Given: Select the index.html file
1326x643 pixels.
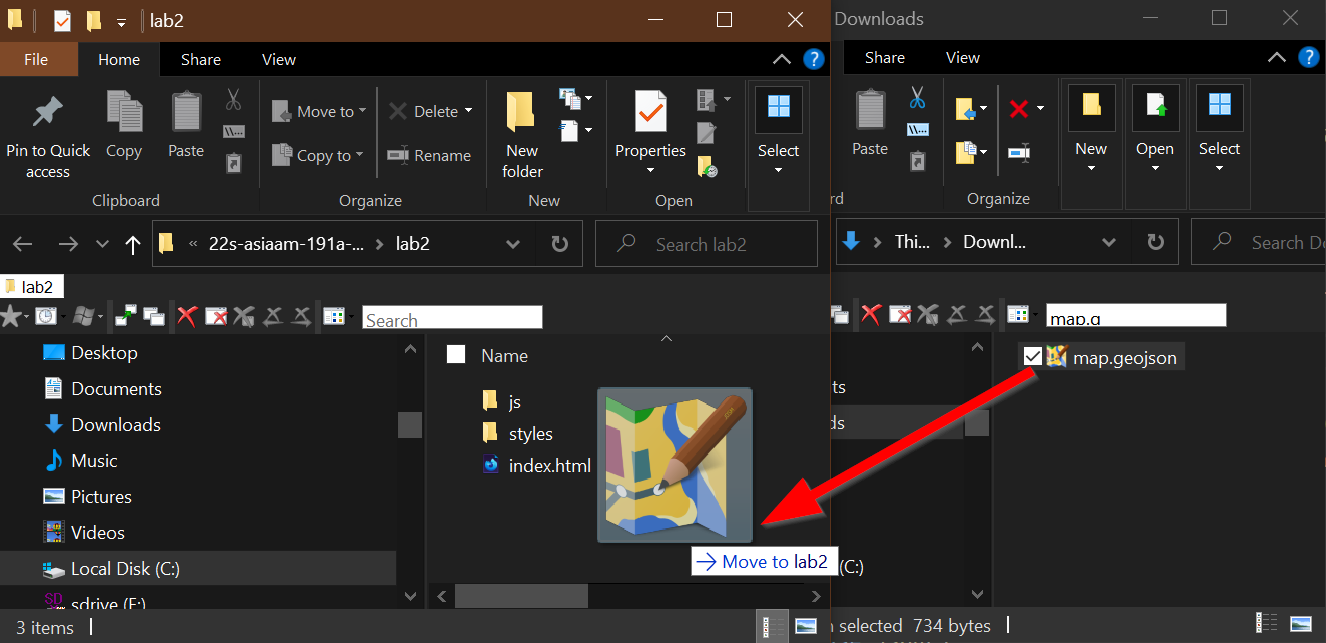Looking at the screenshot, I should point(549,466).
